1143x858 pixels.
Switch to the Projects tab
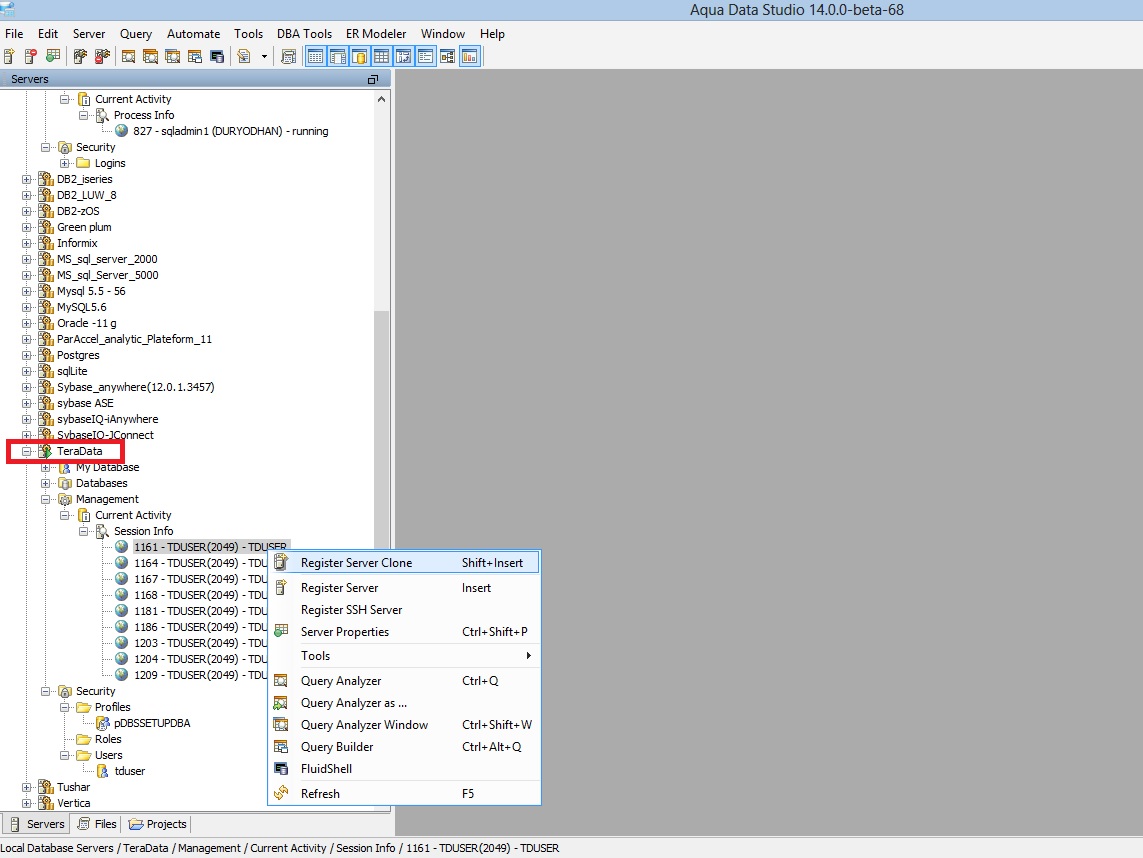tap(158, 824)
